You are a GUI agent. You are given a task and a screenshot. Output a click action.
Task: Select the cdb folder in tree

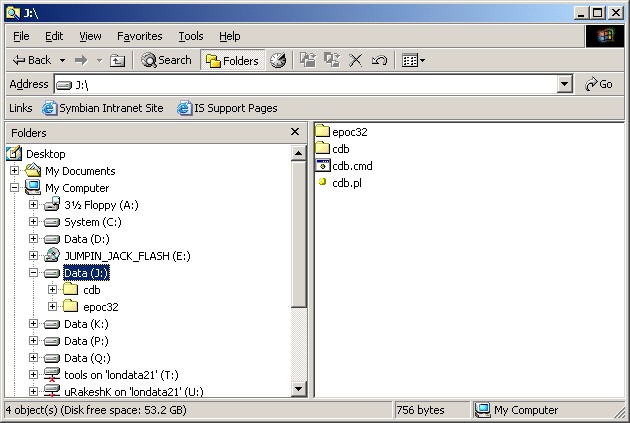[x=92, y=290]
